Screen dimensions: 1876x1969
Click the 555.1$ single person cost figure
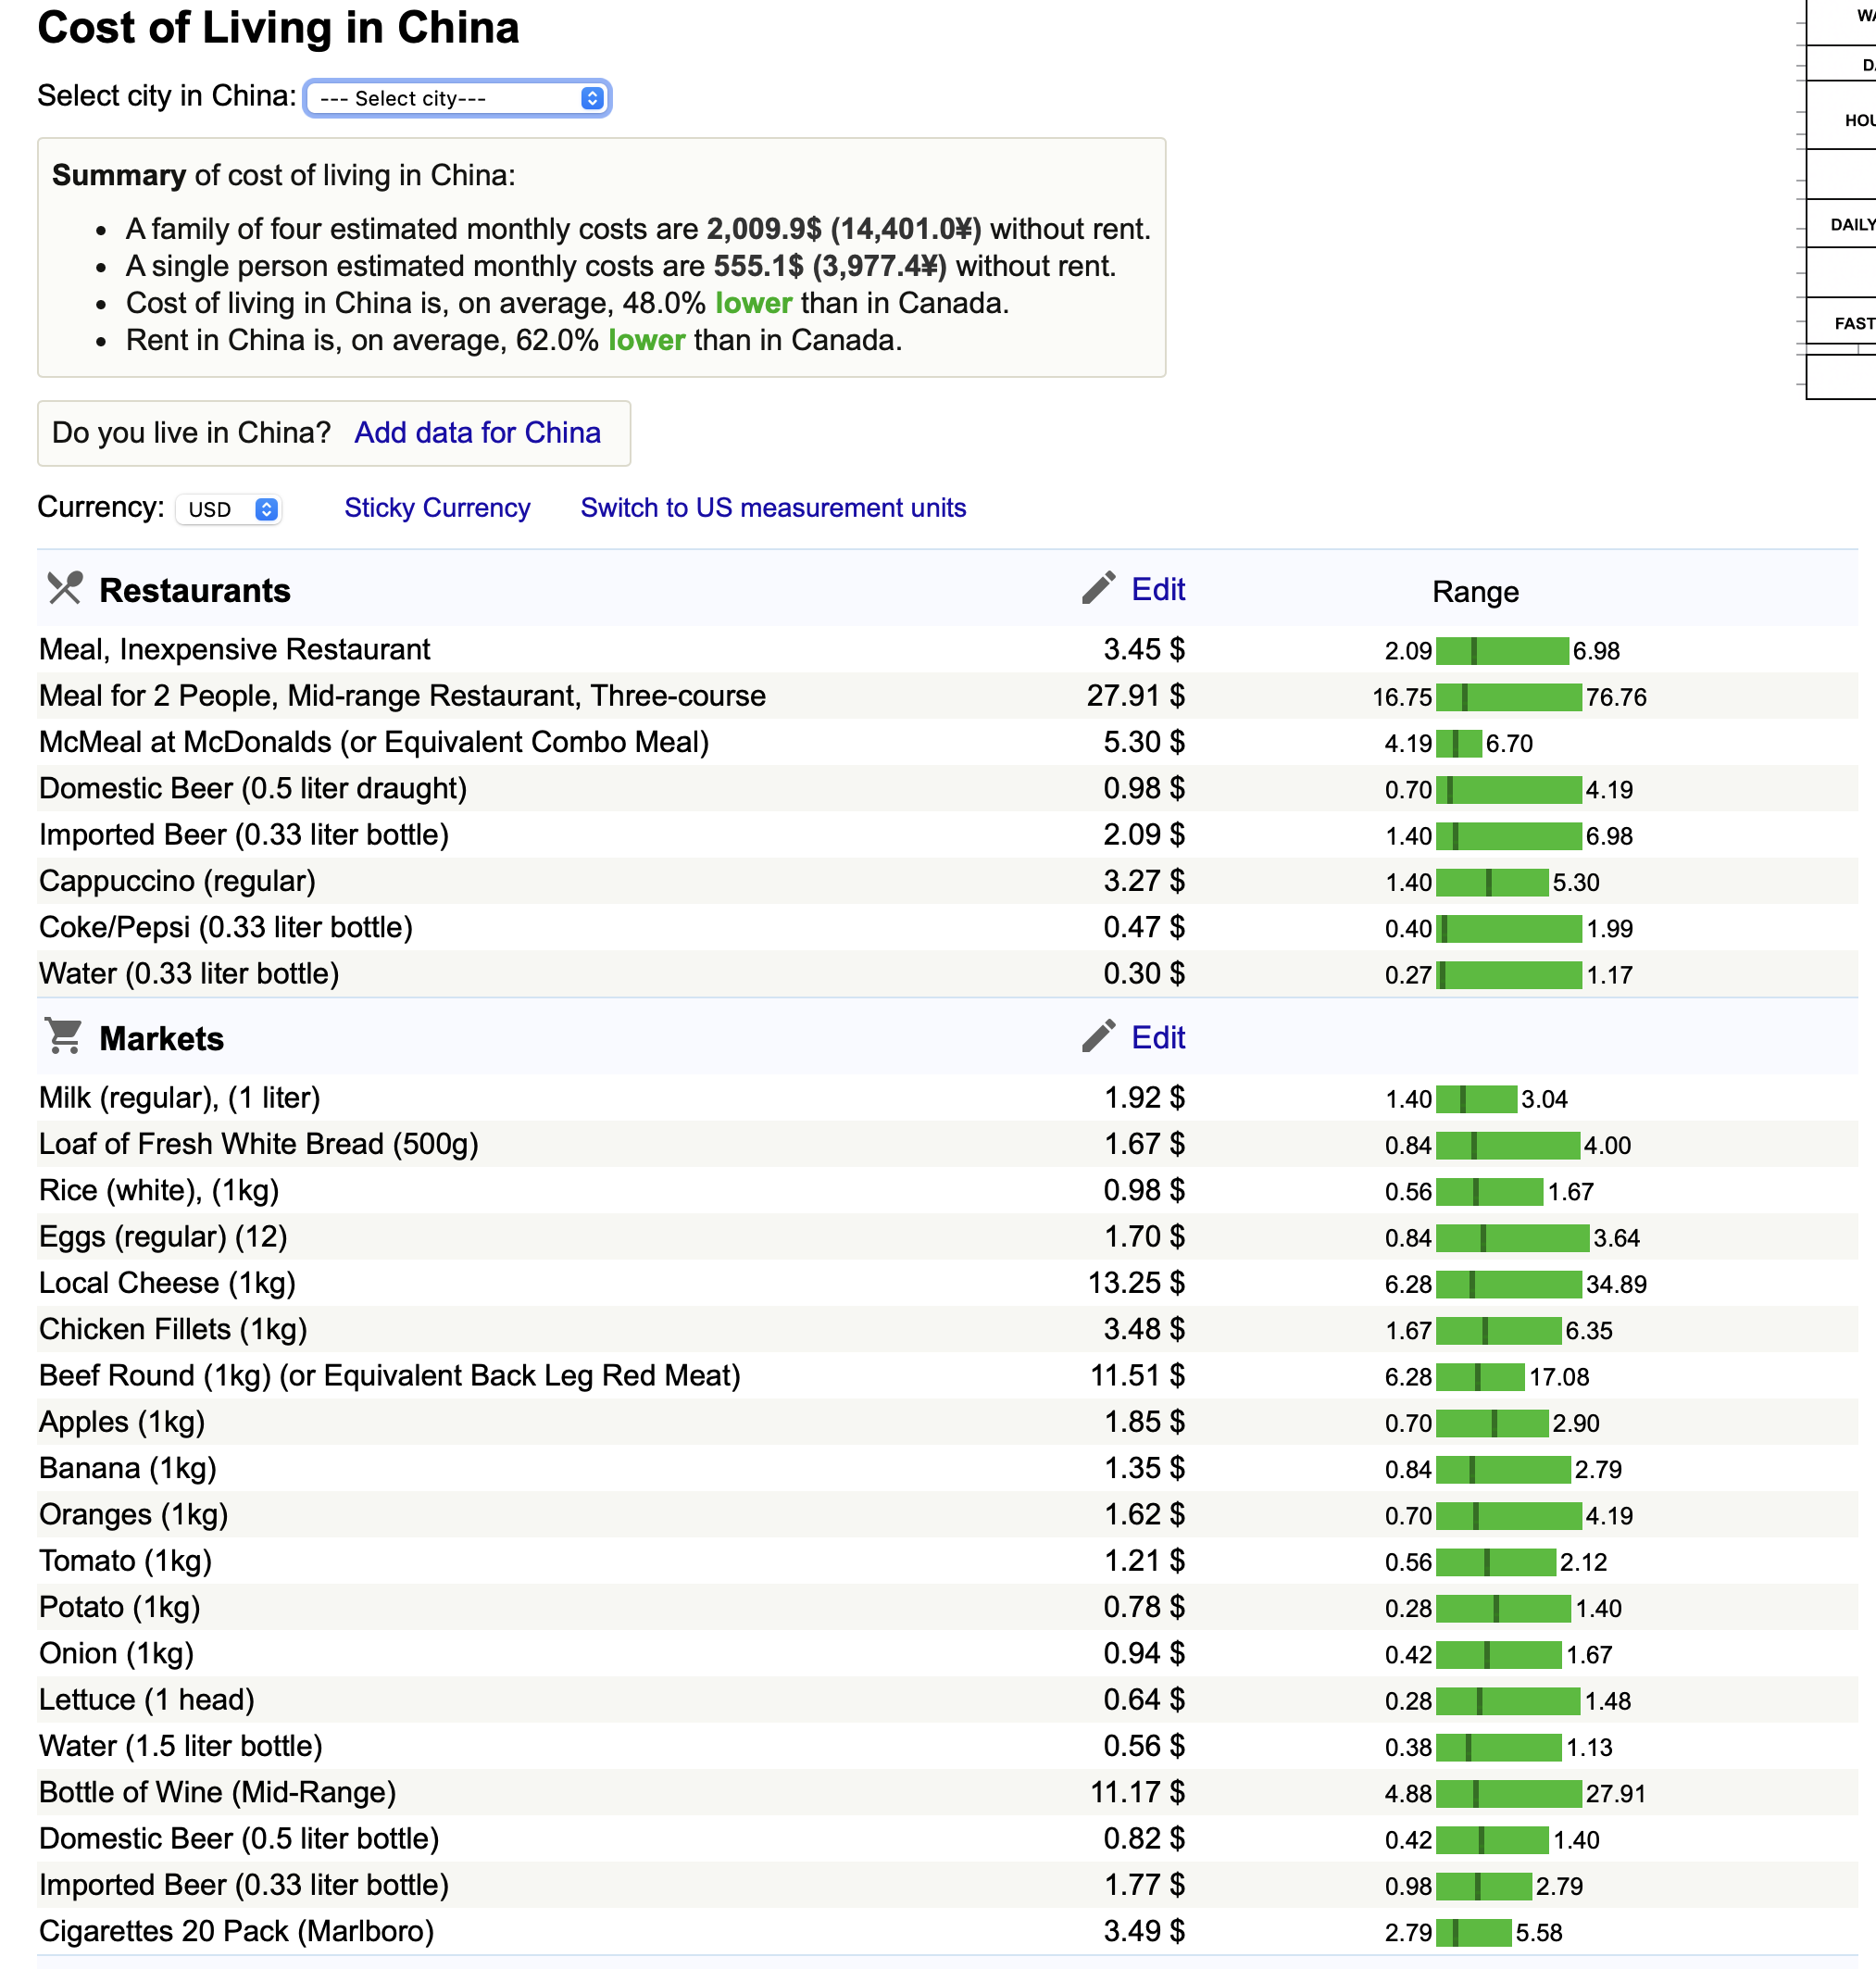(758, 266)
